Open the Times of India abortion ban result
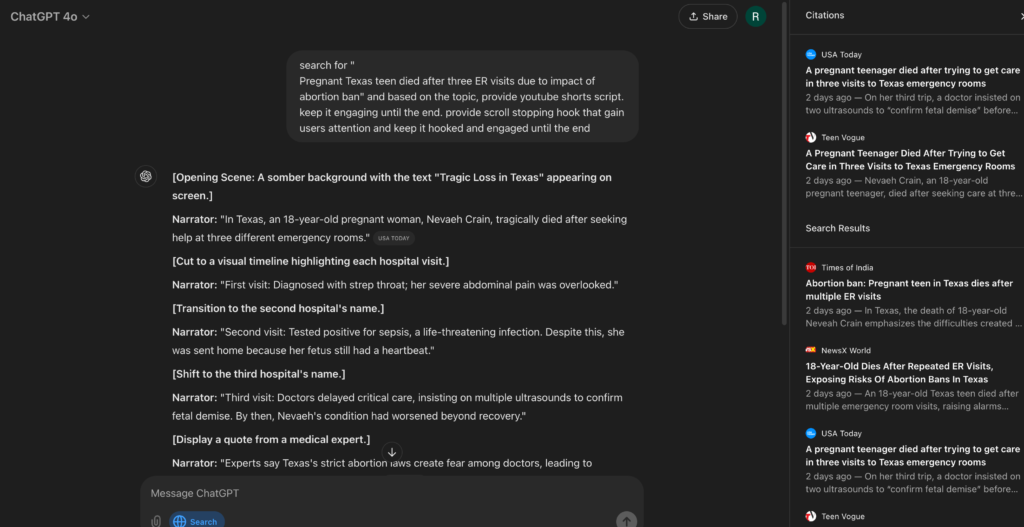Viewport: 1024px width, 527px height. click(910, 290)
